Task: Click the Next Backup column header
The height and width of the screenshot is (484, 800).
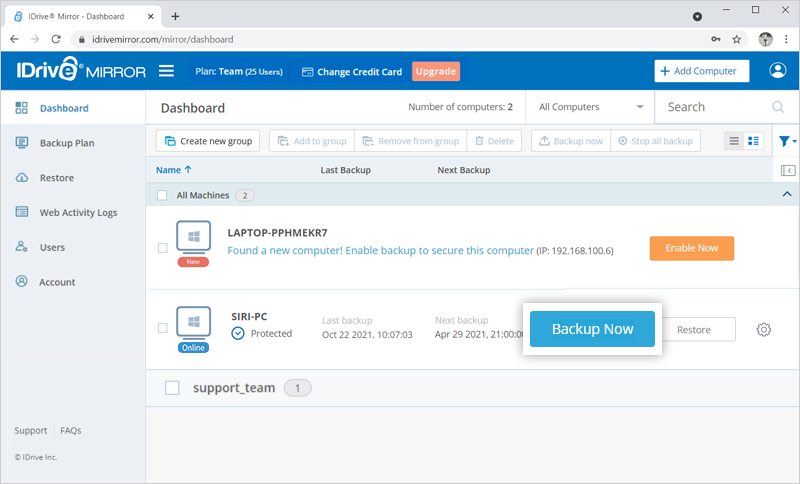Action: (x=464, y=170)
